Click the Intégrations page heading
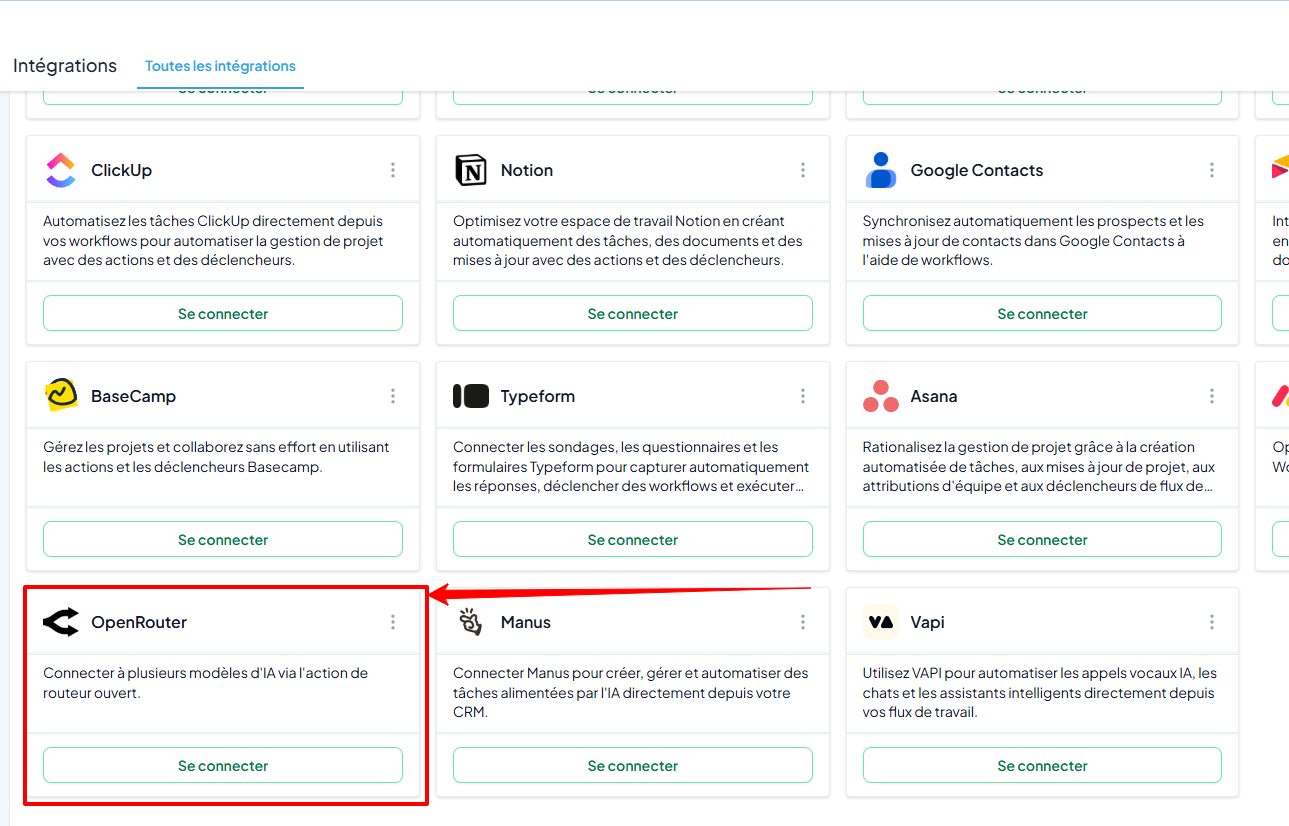Viewport: 1289px width, 826px height. pos(65,66)
